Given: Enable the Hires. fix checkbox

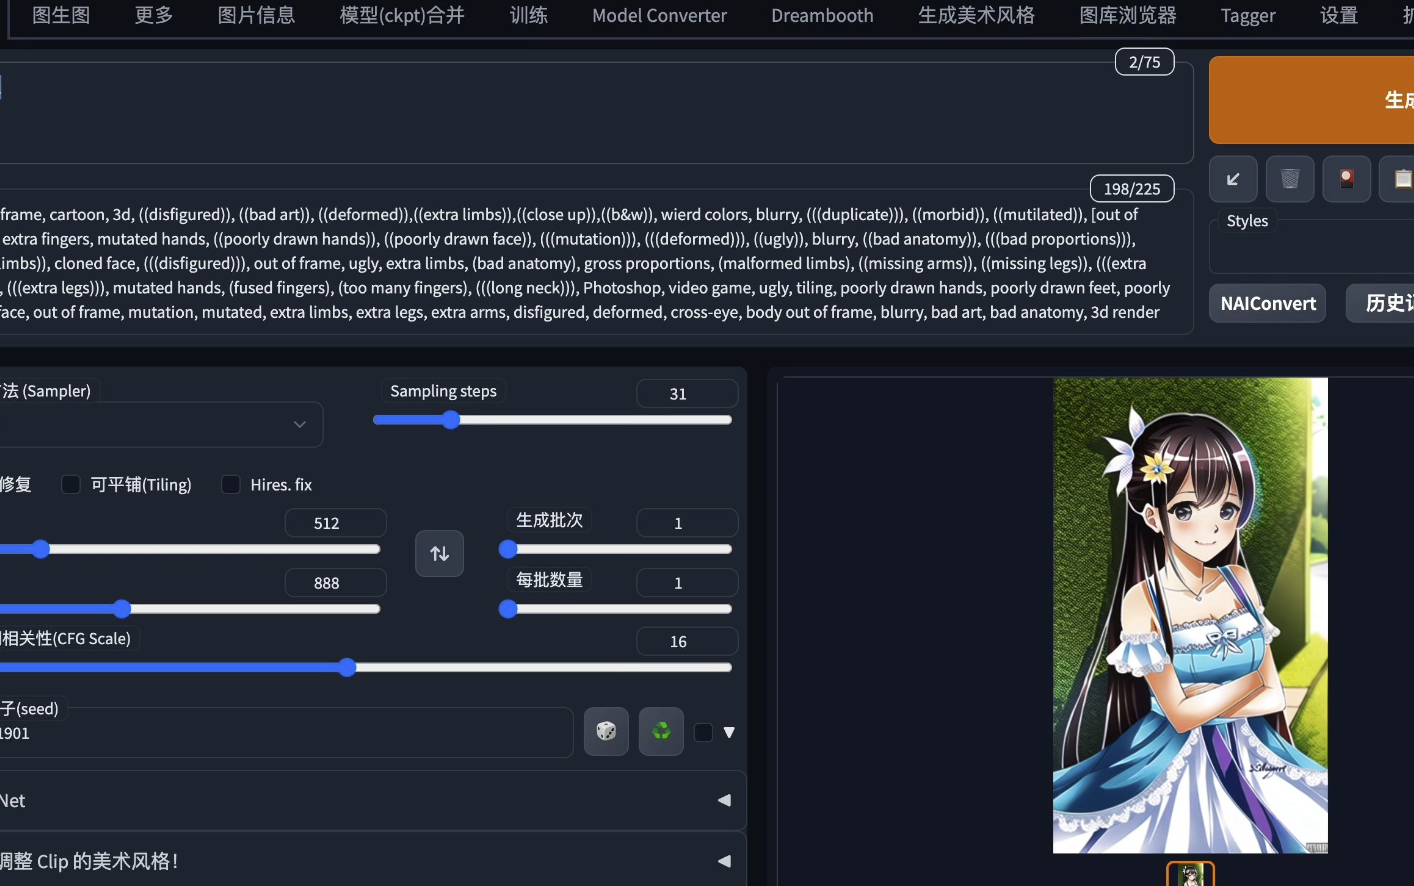Looking at the screenshot, I should [231, 485].
